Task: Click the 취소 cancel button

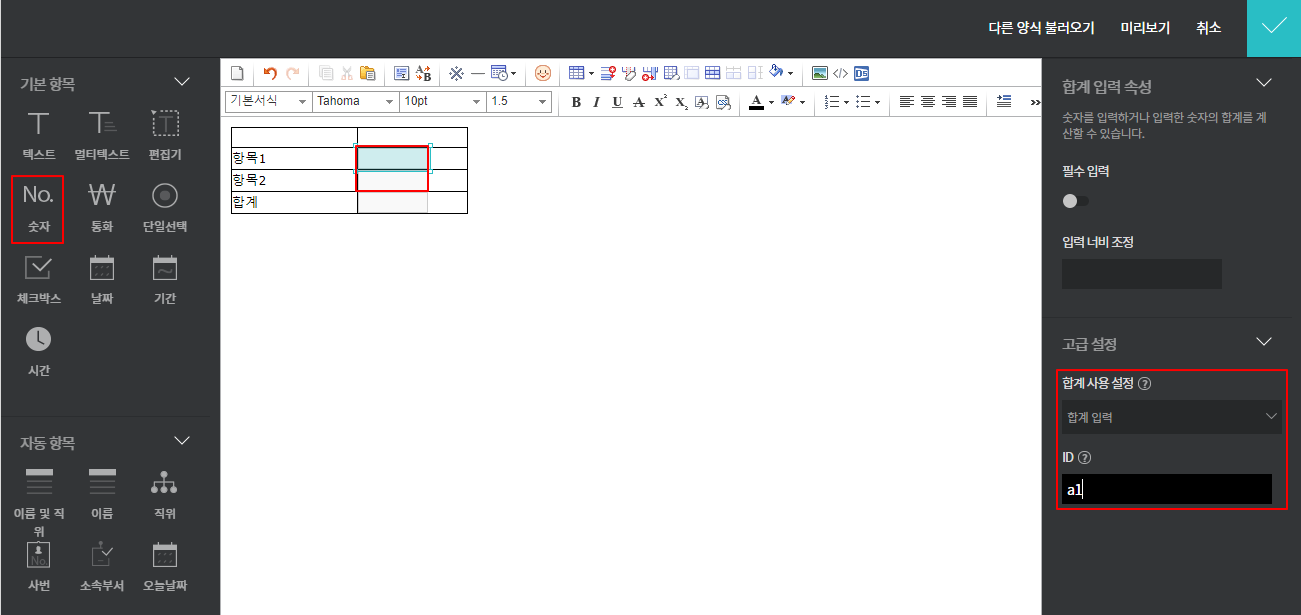Action: coord(1208,28)
